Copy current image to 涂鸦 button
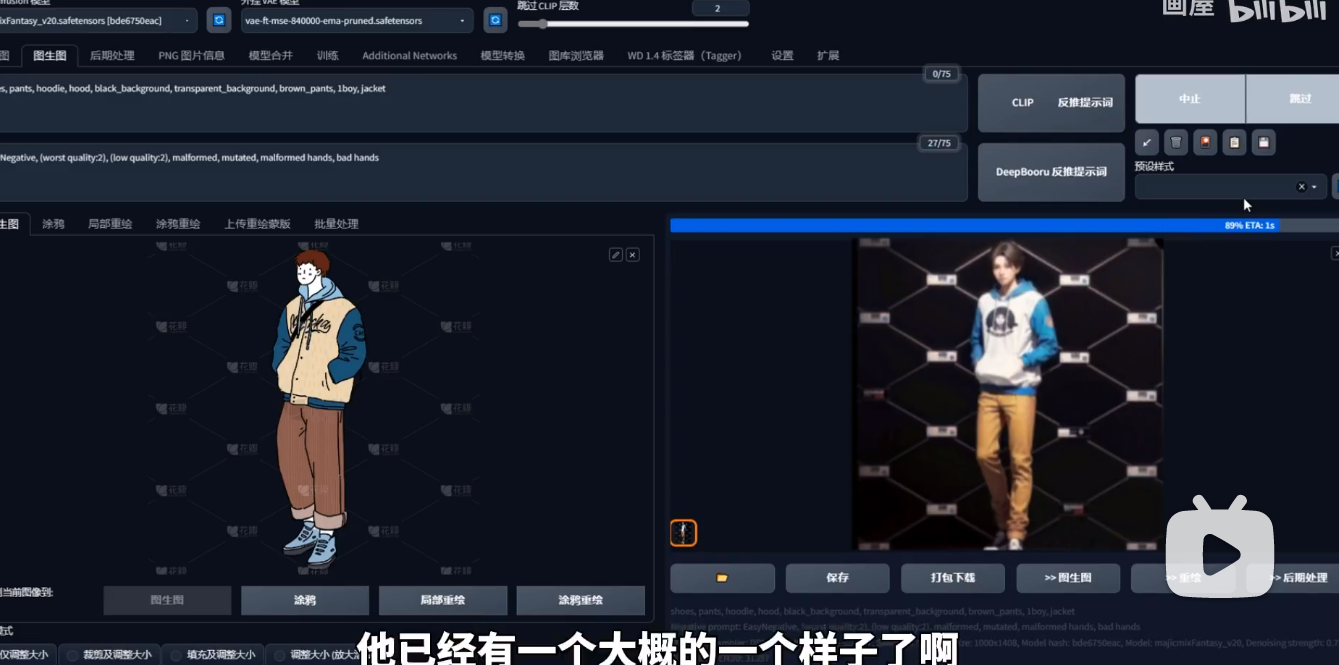 (305, 600)
